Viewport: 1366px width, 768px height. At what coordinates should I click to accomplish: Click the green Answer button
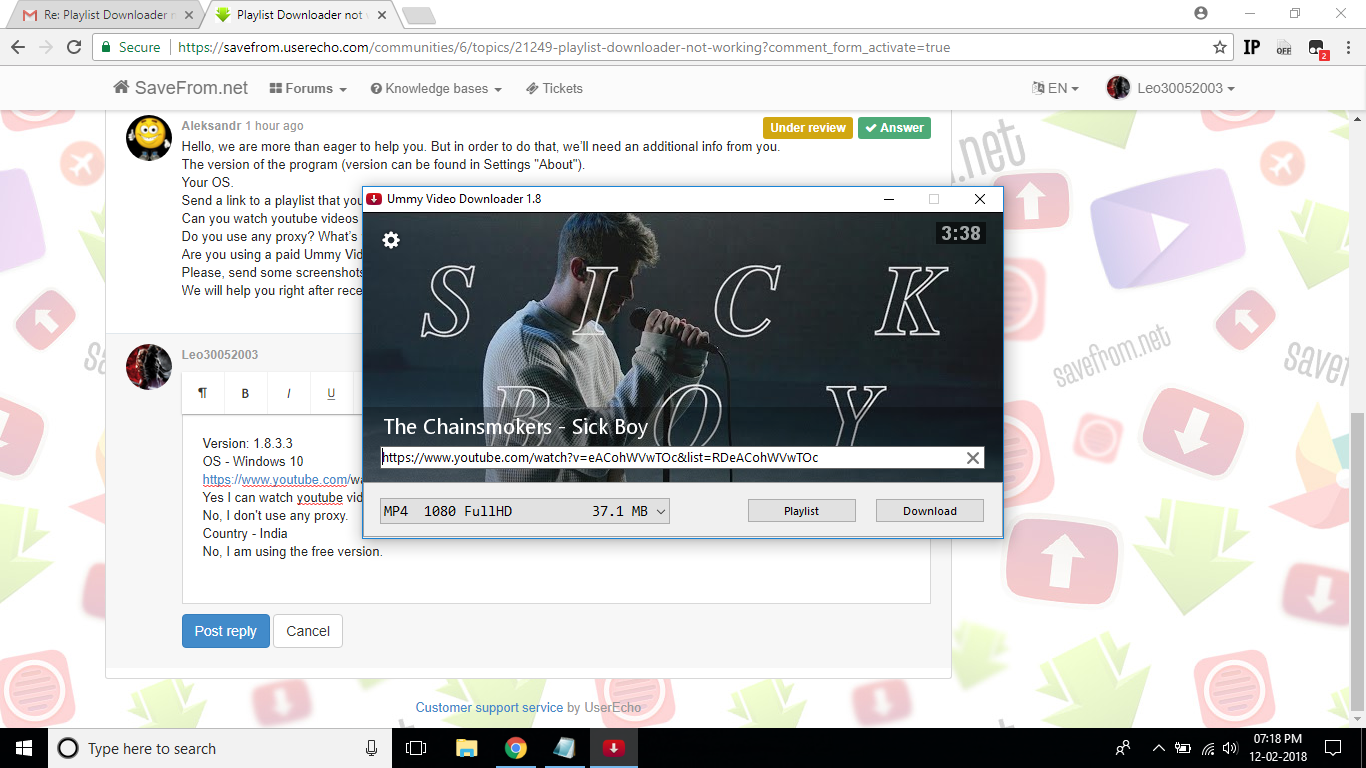894,128
